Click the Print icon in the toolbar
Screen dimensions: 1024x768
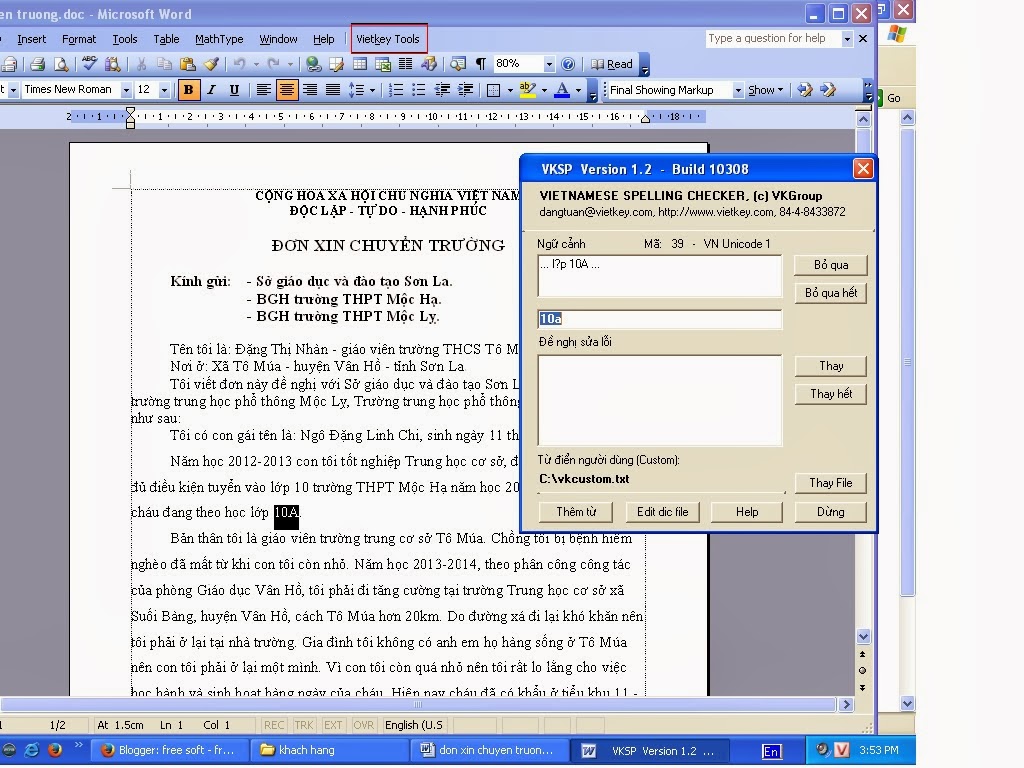(37, 64)
